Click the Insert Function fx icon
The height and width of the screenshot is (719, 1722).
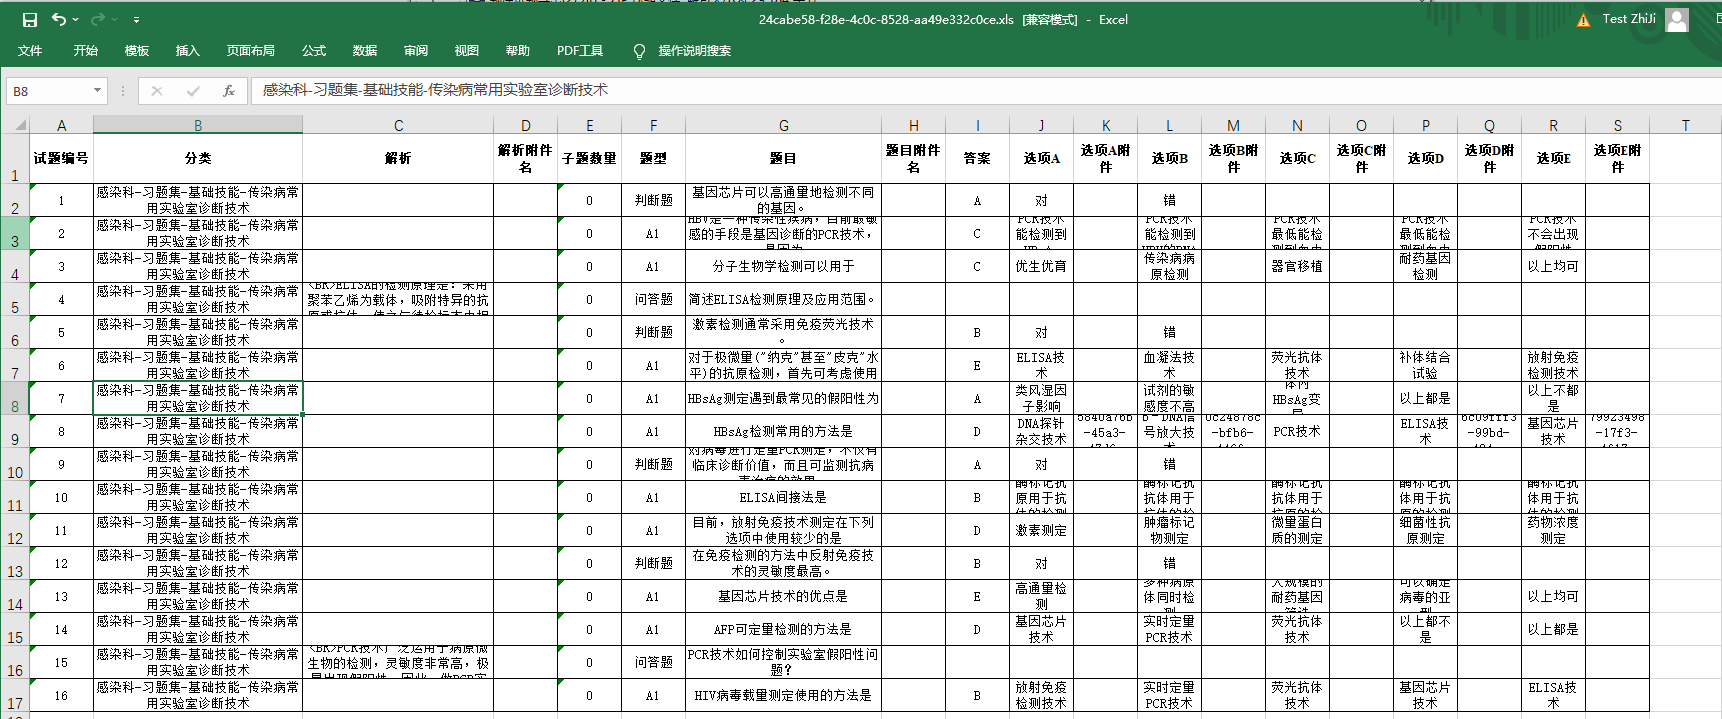coord(229,91)
